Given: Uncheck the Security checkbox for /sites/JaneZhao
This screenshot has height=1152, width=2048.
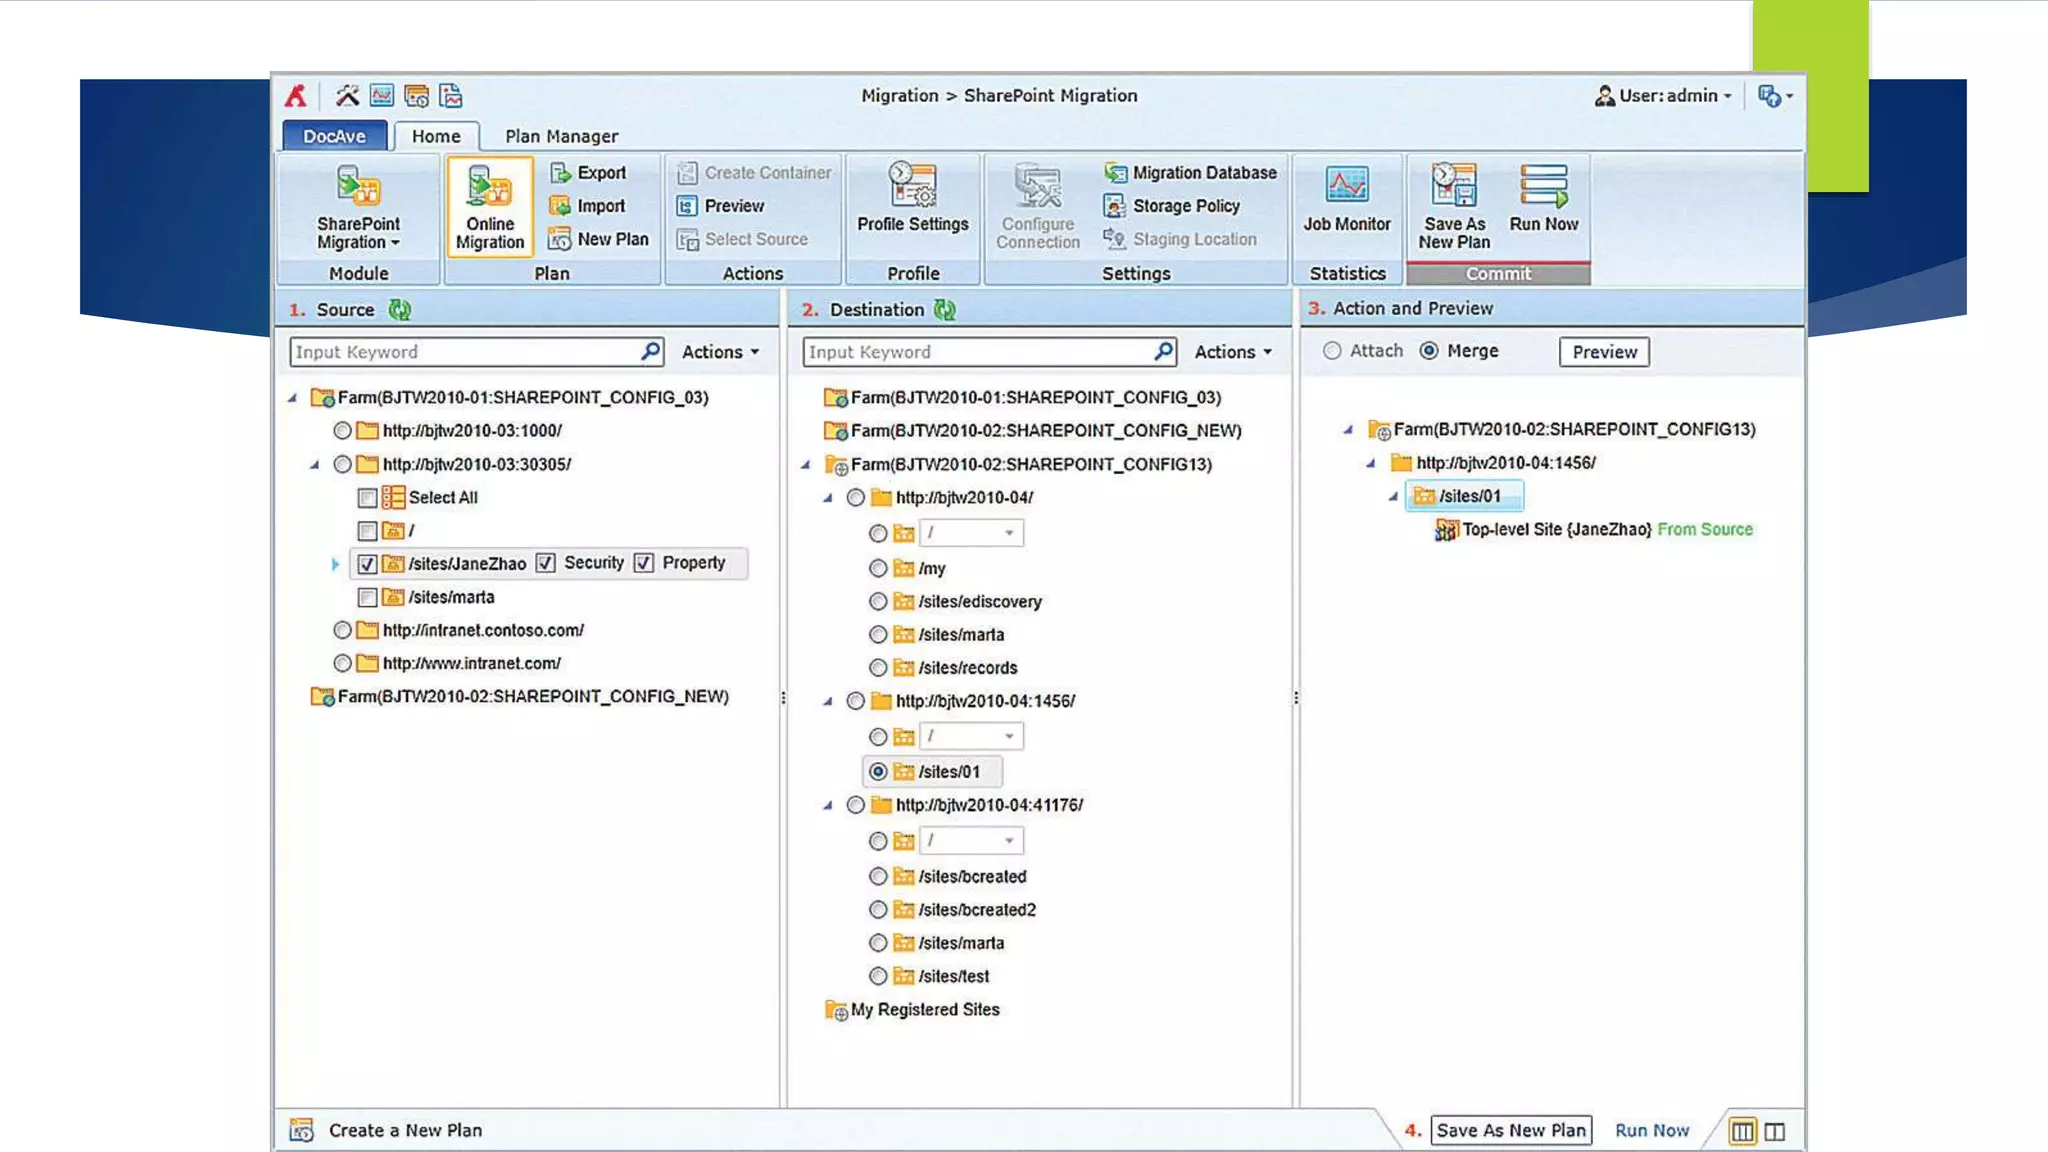Looking at the screenshot, I should pyautogui.click(x=545, y=563).
